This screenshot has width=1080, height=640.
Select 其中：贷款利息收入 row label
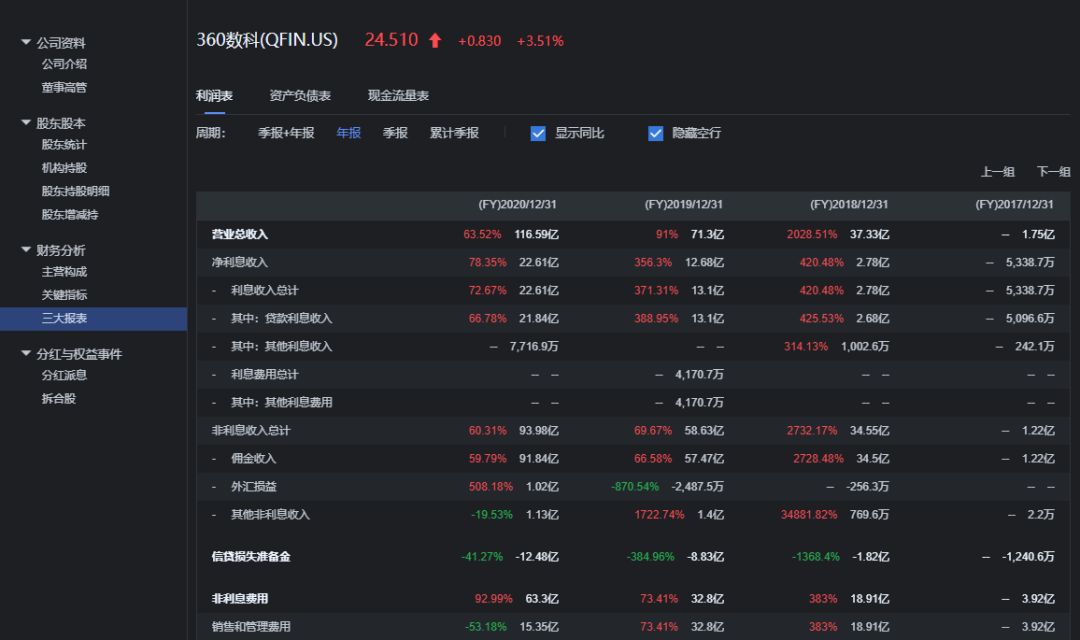point(282,318)
